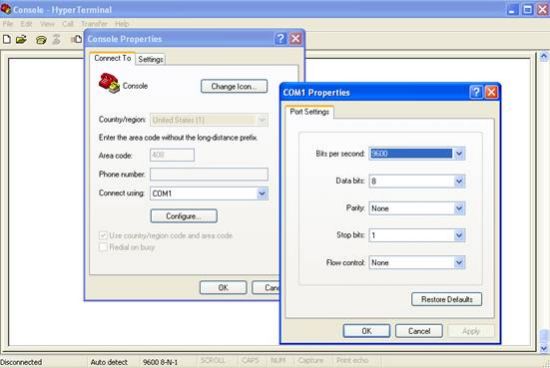Click Apply in COM1 Properties

click(471, 331)
